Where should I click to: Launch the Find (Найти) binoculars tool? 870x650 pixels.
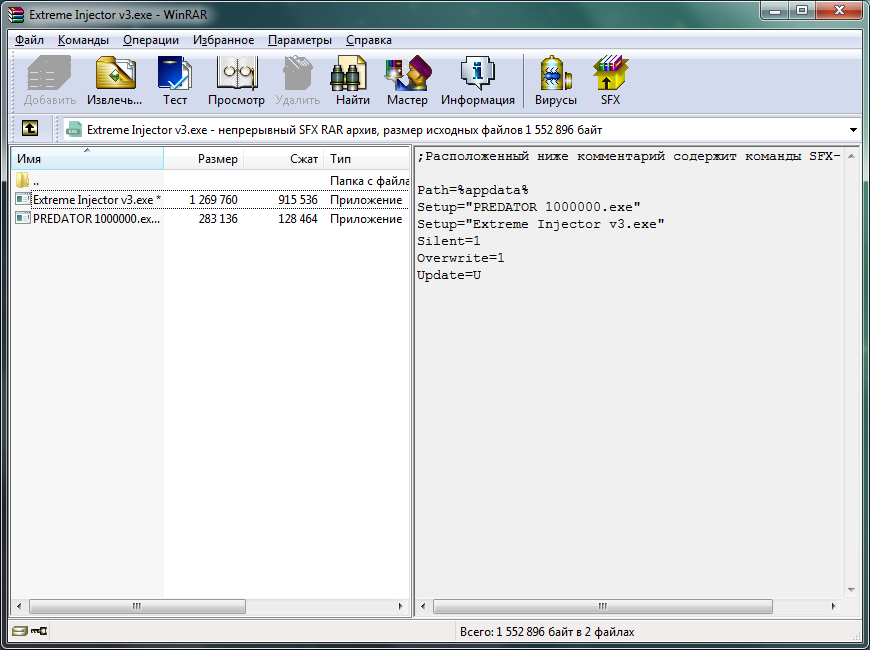(352, 81)
